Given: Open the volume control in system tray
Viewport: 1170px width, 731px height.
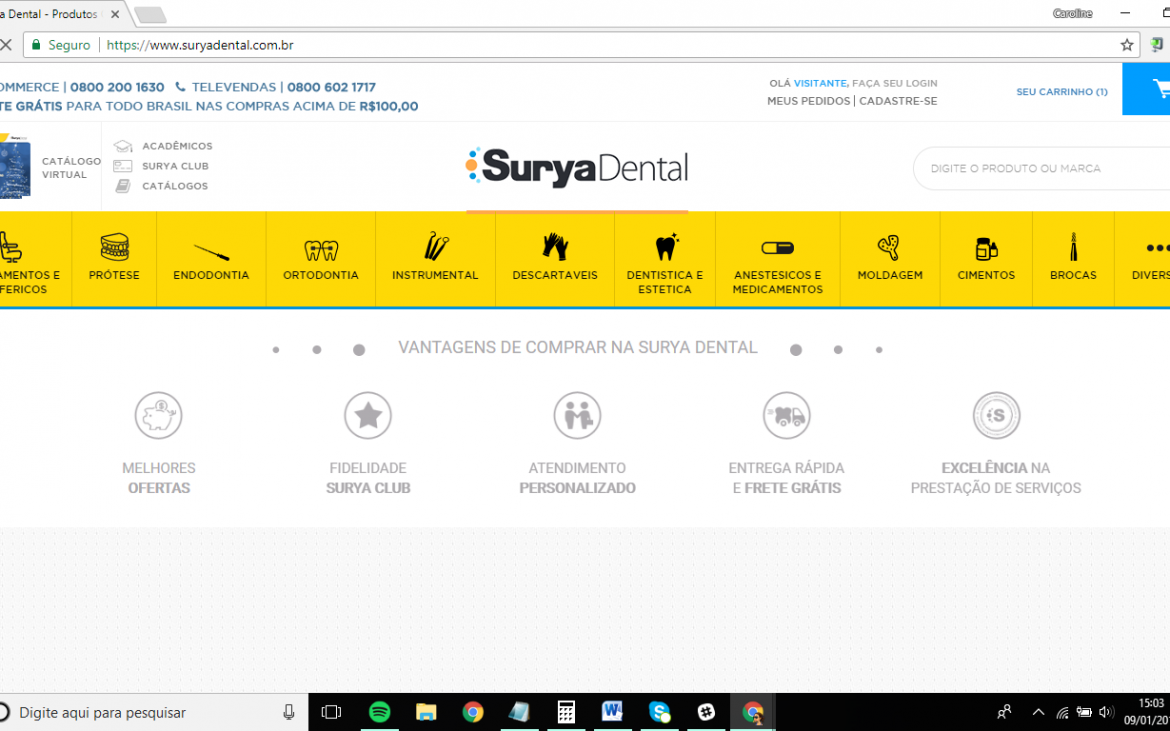Looking at the screenshot, I should click(1107, 712).
